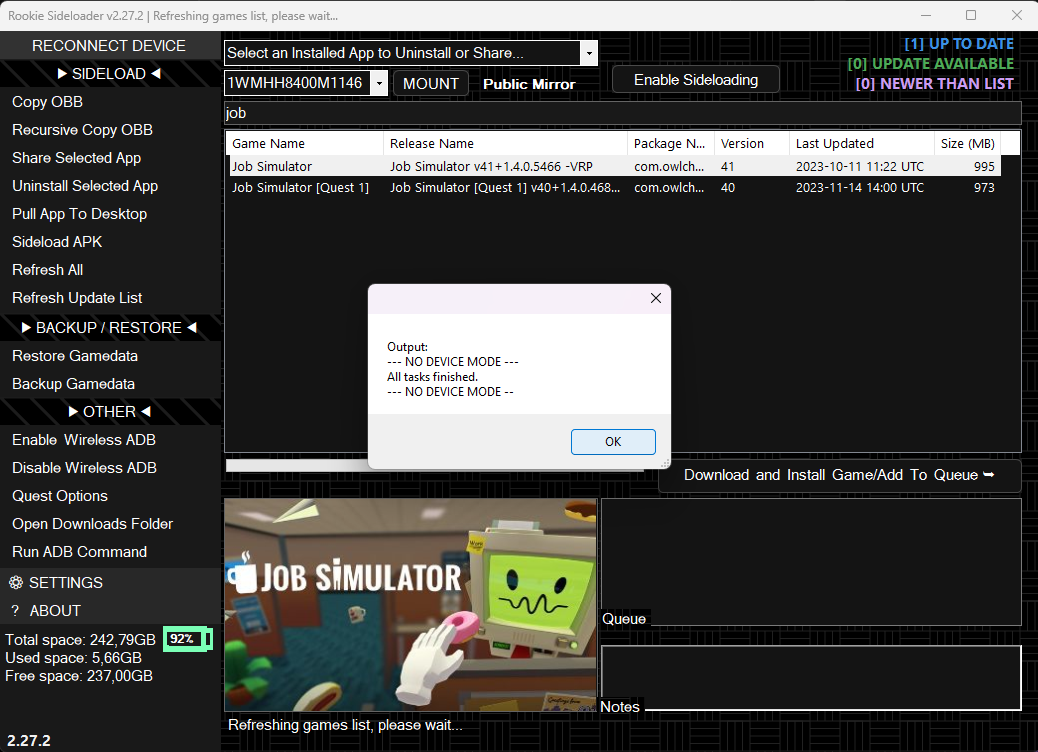The image size is (1038, 752).
Task: Open installed app dropdown arrow
Action: [x=589, y=53]
